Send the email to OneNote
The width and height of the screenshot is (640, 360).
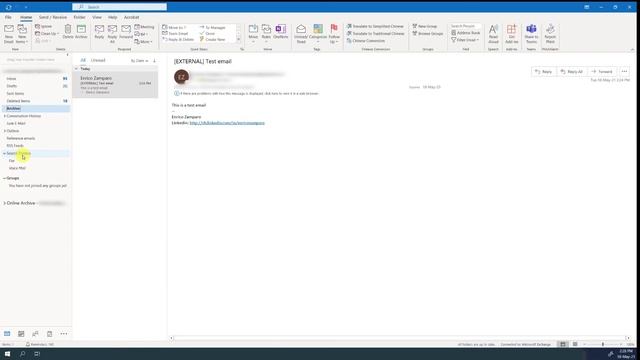[281, 32]
